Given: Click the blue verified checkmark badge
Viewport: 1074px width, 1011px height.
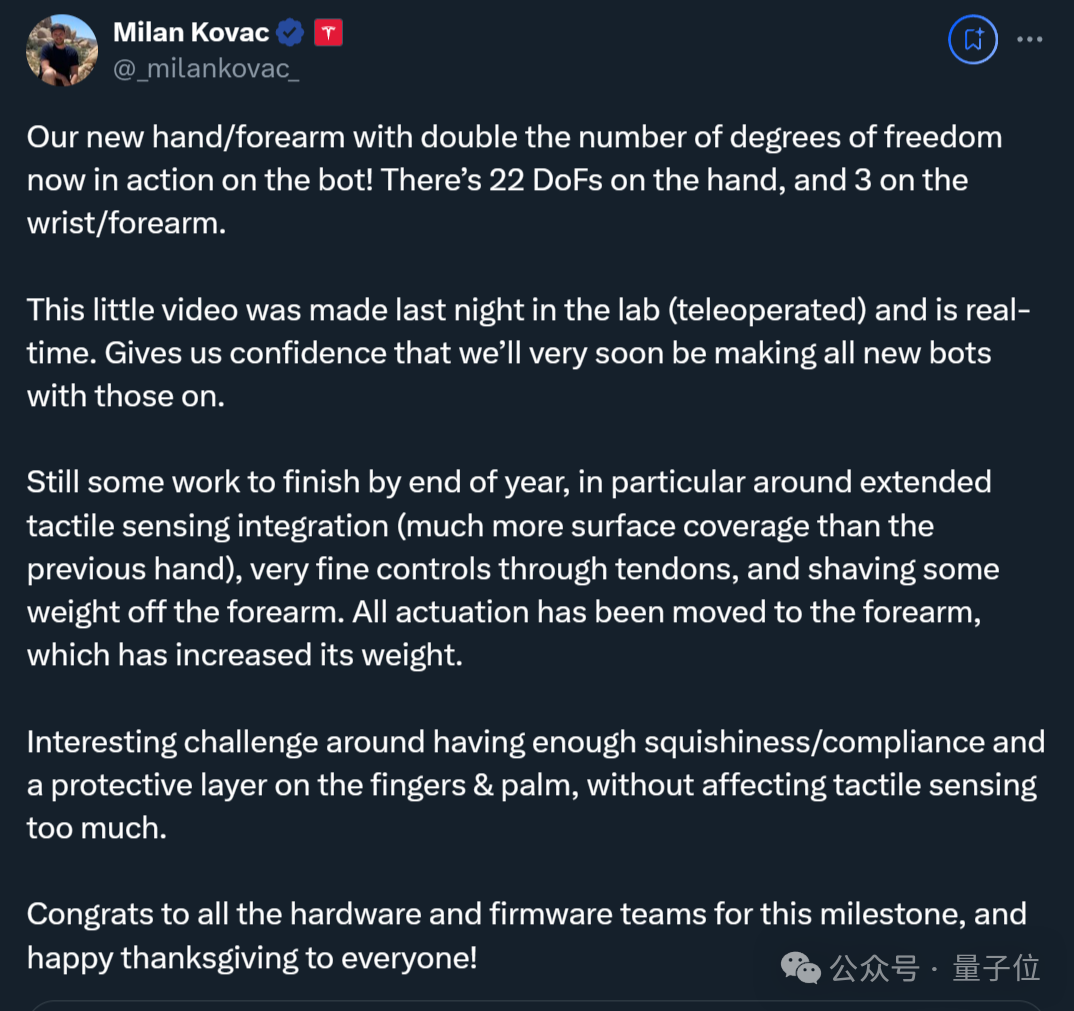Looking at the screenshot, I should pos(290,33).
